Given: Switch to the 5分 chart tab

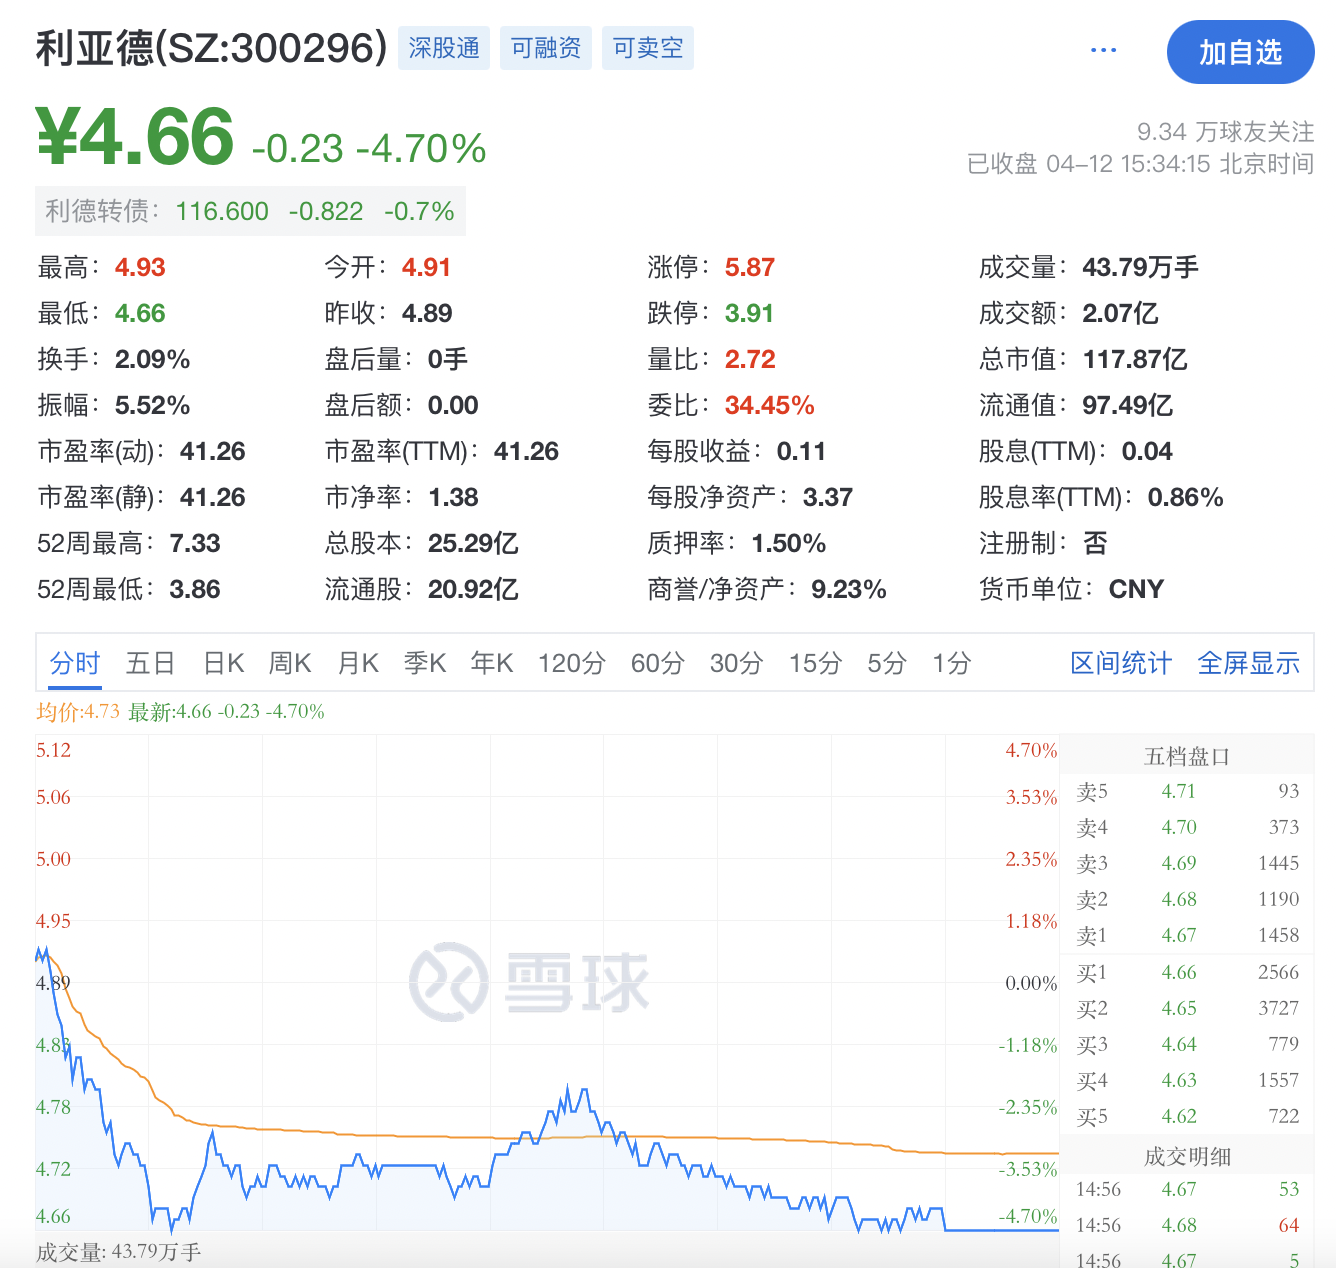Looking at the screenshot, I should coord(887,663).
